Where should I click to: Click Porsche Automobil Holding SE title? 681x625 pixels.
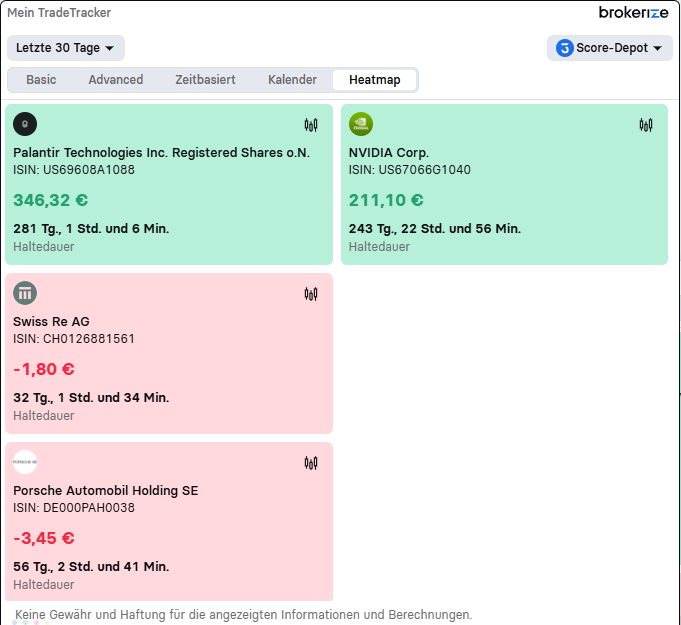tap(105, 491)
